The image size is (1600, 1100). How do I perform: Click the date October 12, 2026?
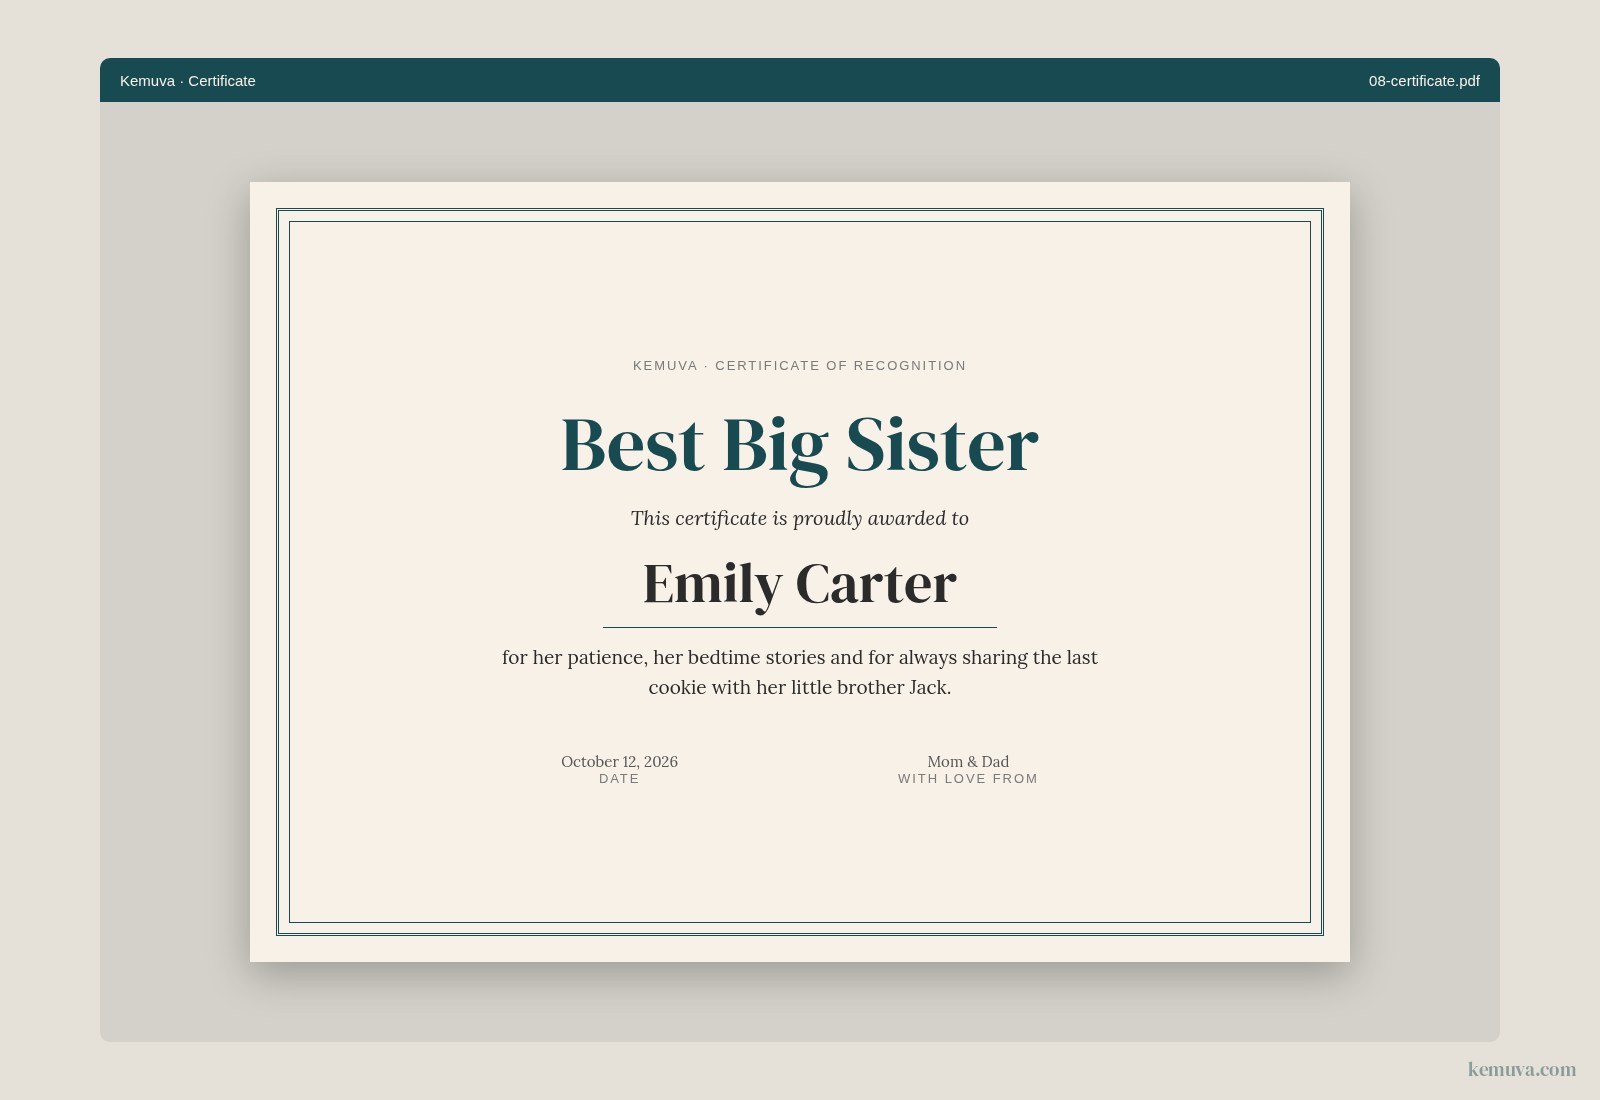pos(619,761)
